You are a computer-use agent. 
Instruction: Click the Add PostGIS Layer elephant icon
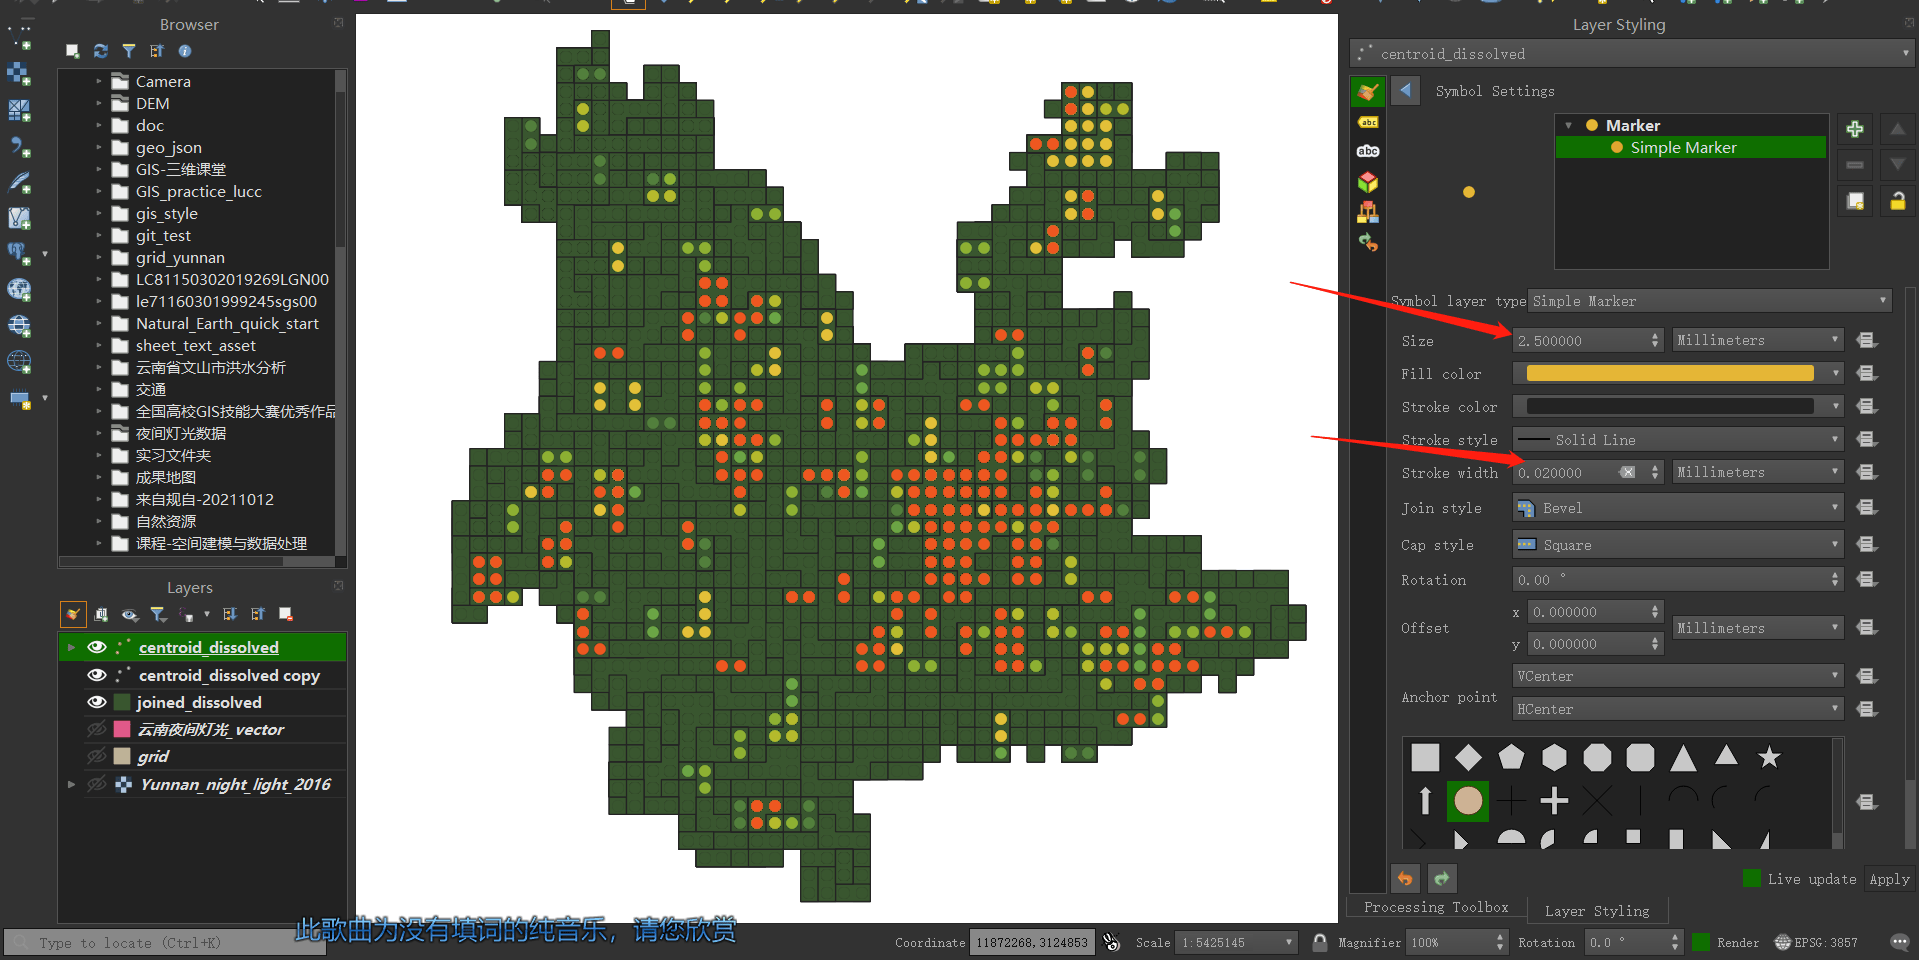[19, 254]
